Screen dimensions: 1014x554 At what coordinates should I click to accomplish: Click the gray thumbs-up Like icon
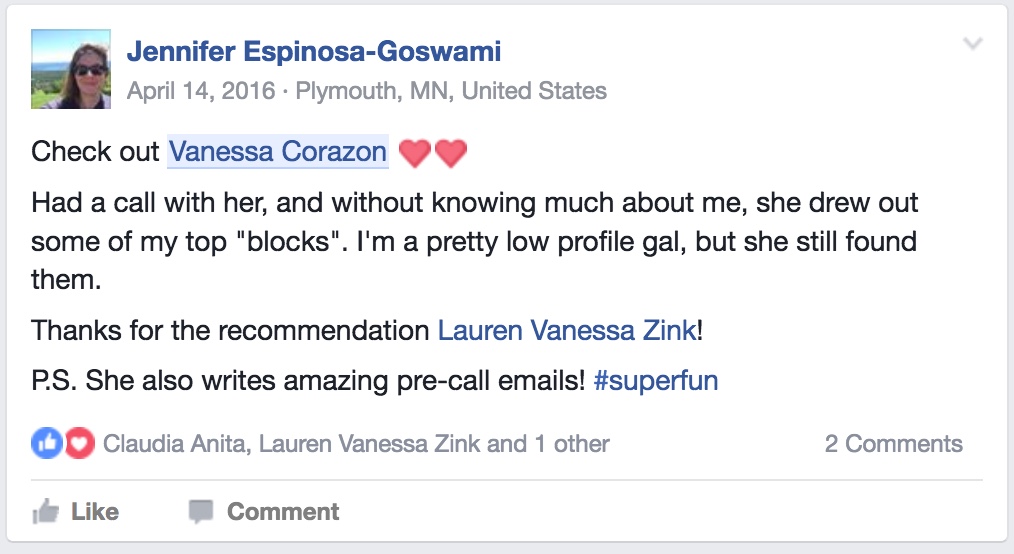pos(45,511)
